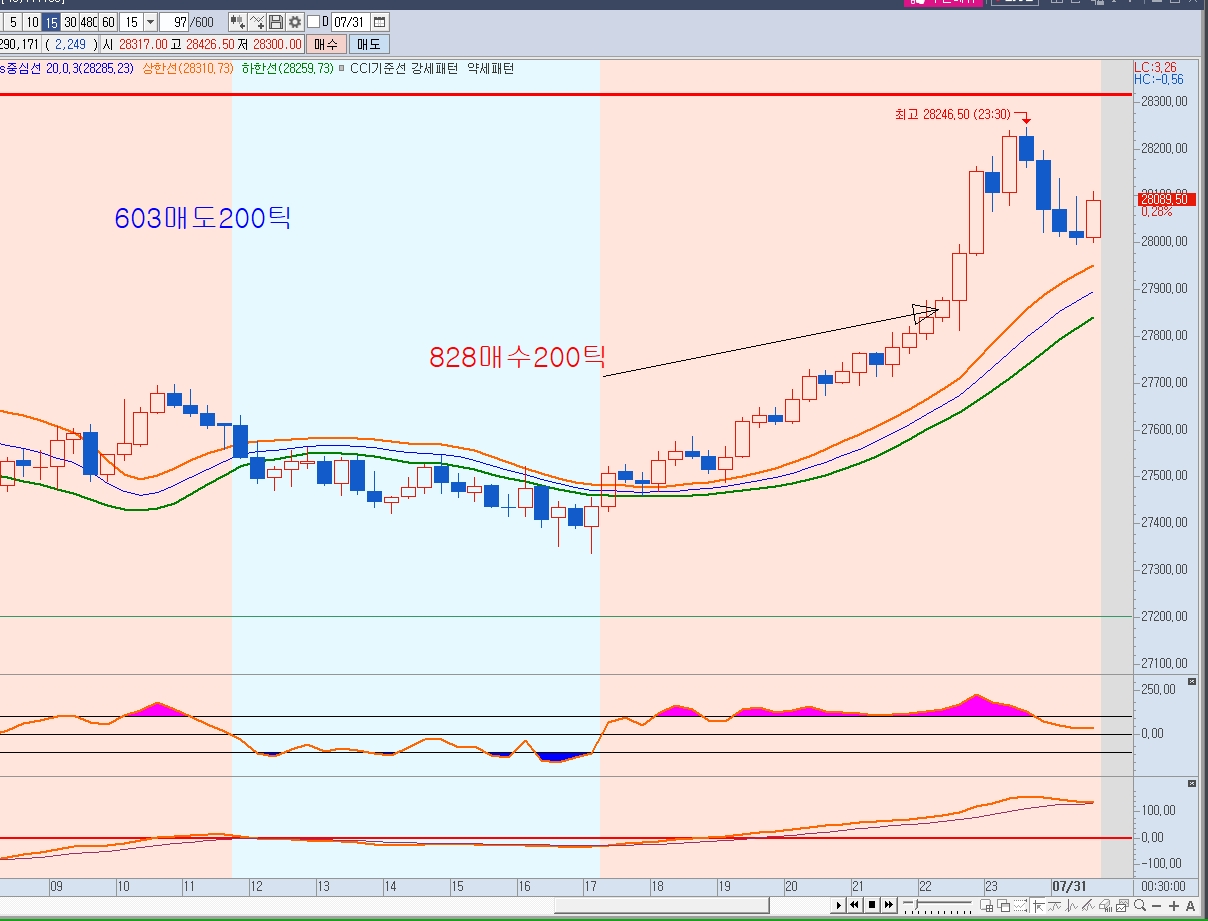
Task: Click the plus zoom-in icon
Action: point(1173,906)
